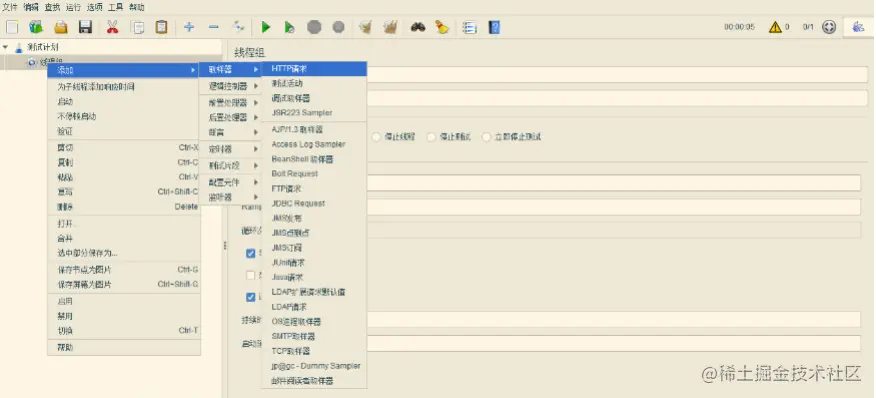The image size is (876, 398).
Task: Open the 选项 menu
Action: pos(94,7)
